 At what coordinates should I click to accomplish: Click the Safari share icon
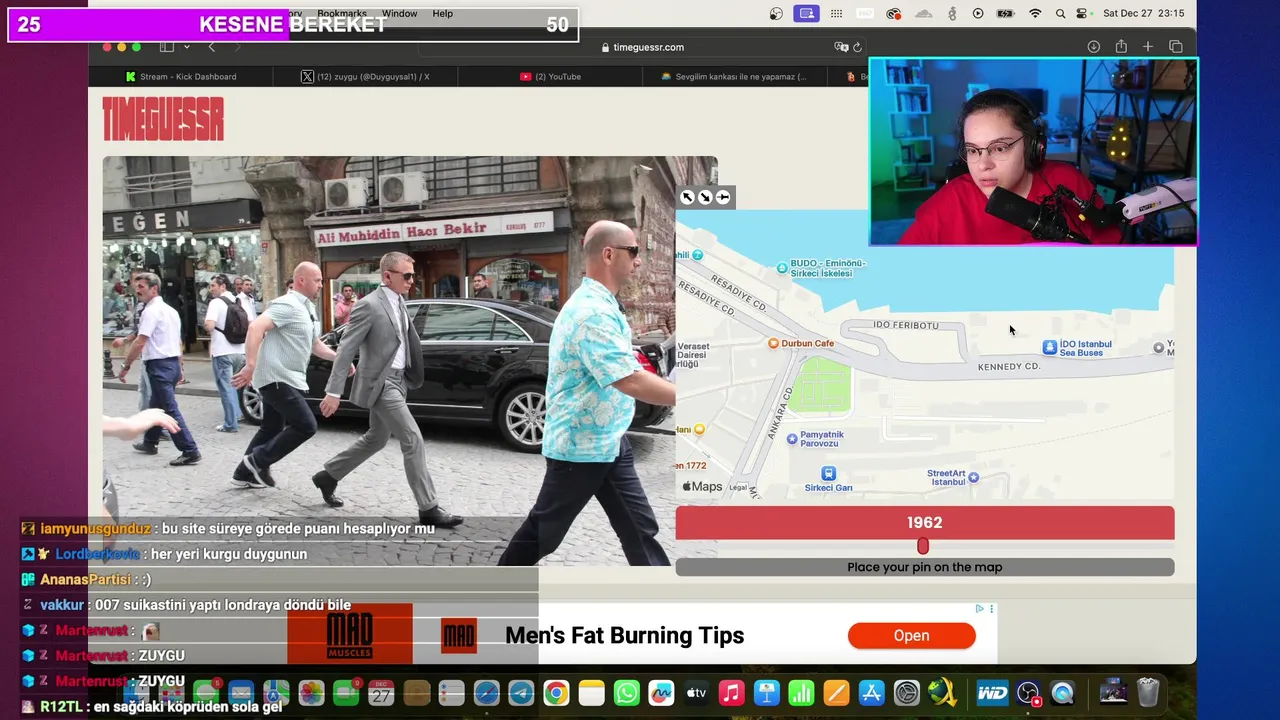click(1121, 47)
